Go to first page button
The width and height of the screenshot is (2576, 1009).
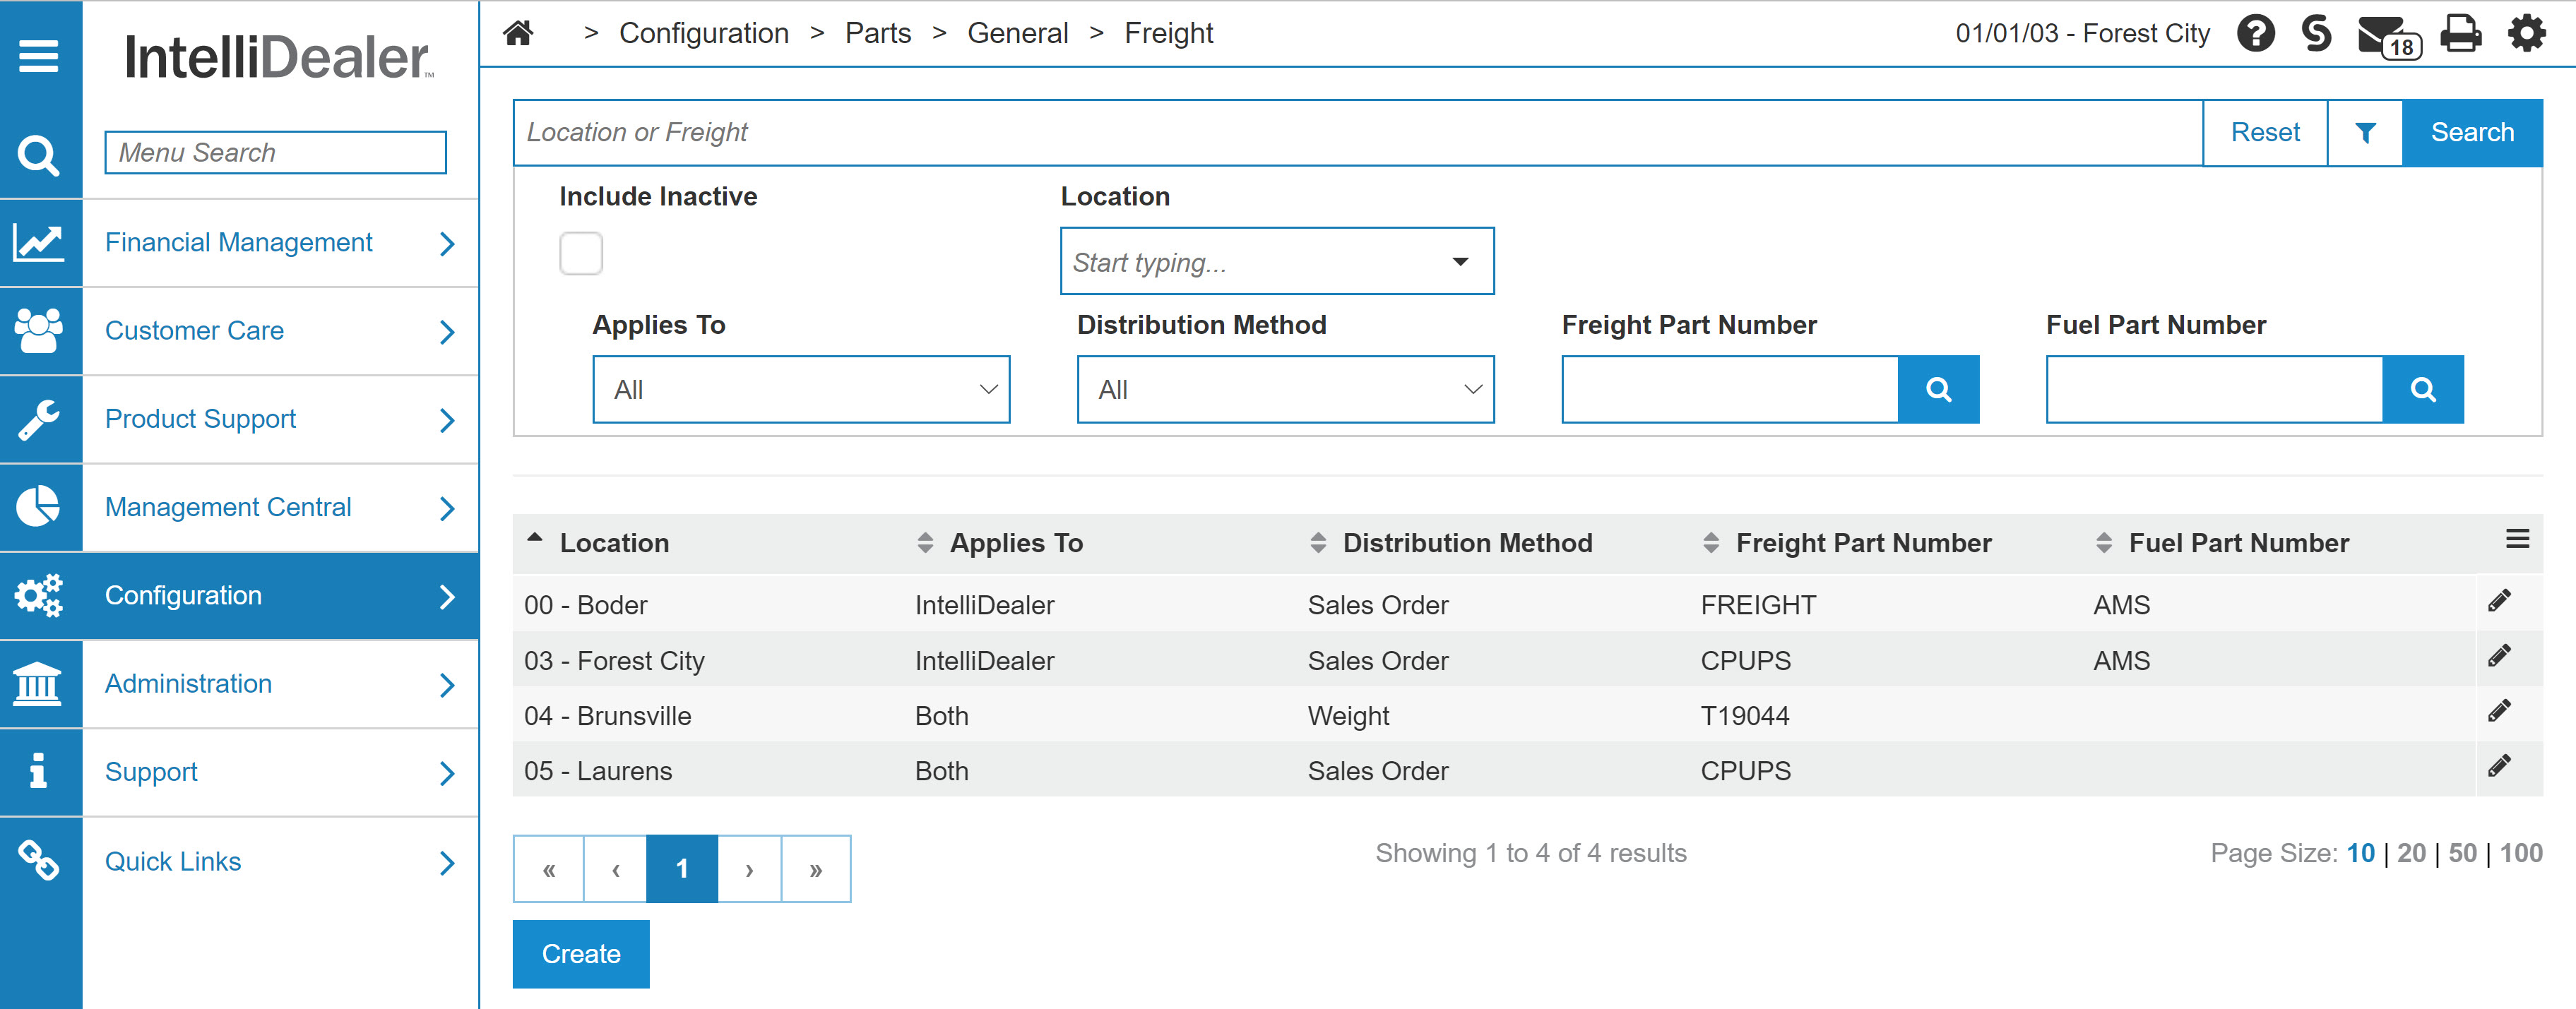point(549,869)
